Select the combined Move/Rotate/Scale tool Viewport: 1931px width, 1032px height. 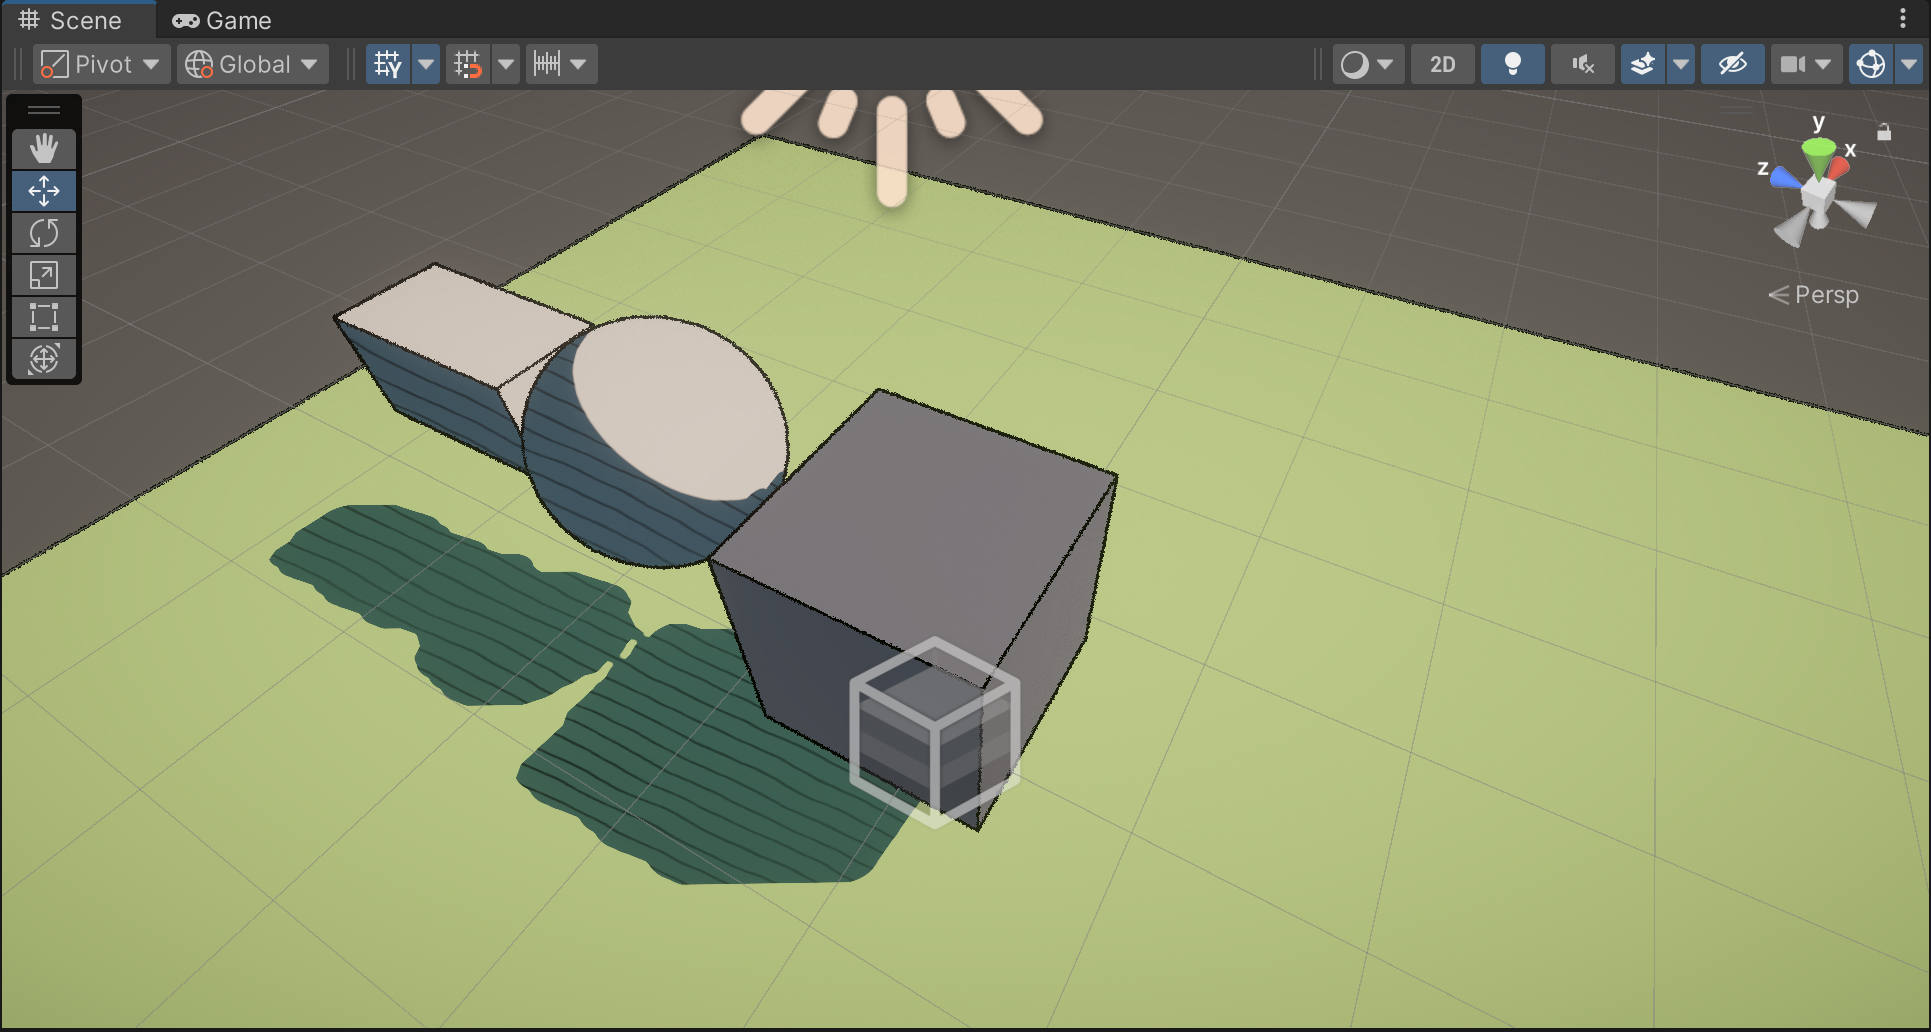tap(44, 359)
